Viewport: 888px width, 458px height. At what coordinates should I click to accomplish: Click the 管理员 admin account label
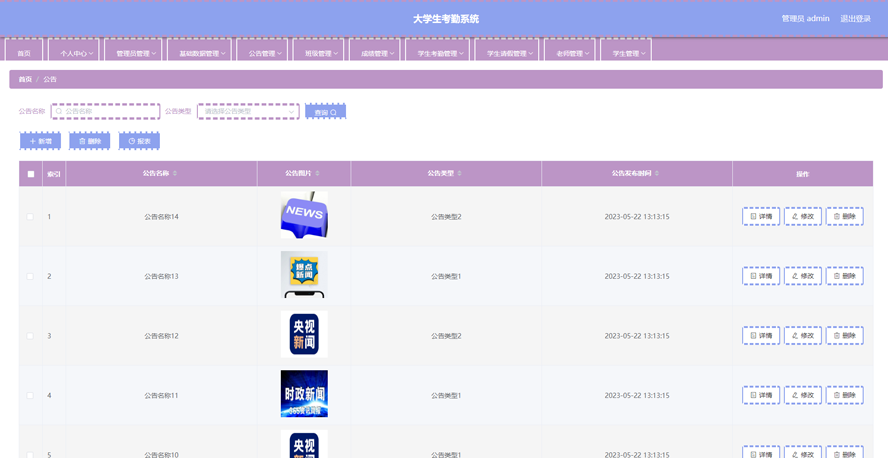pyautogui.click(x=805, y=19)
